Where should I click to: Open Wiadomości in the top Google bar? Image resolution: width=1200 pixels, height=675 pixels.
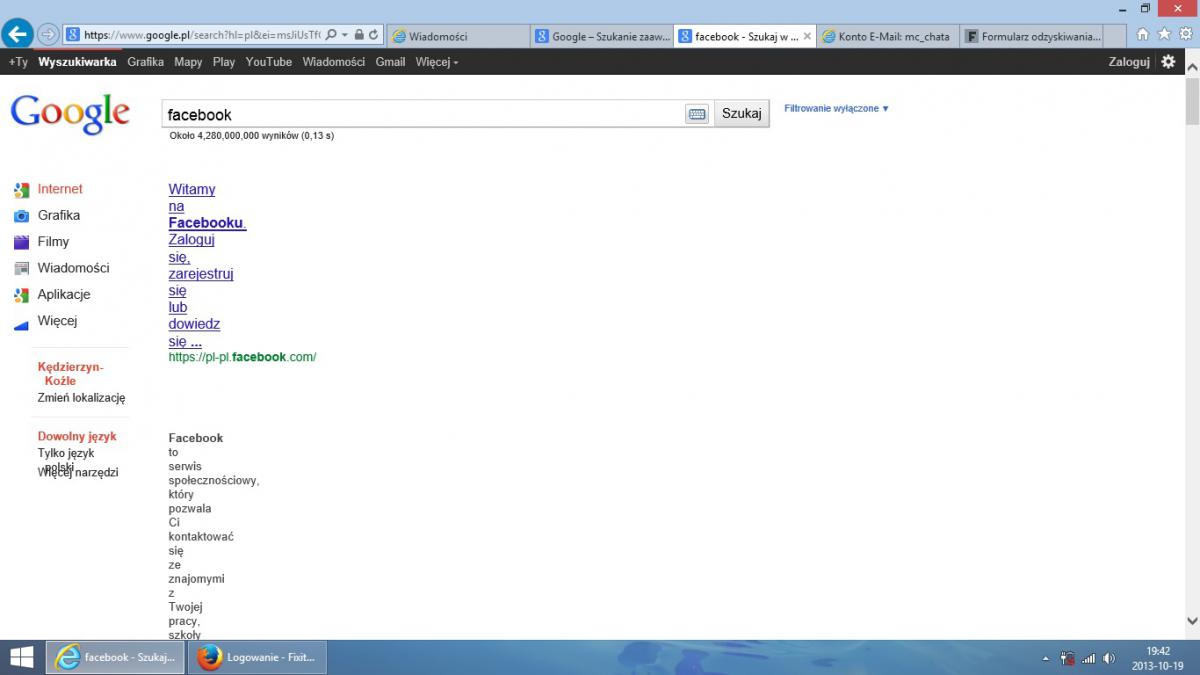pos(334,62)
